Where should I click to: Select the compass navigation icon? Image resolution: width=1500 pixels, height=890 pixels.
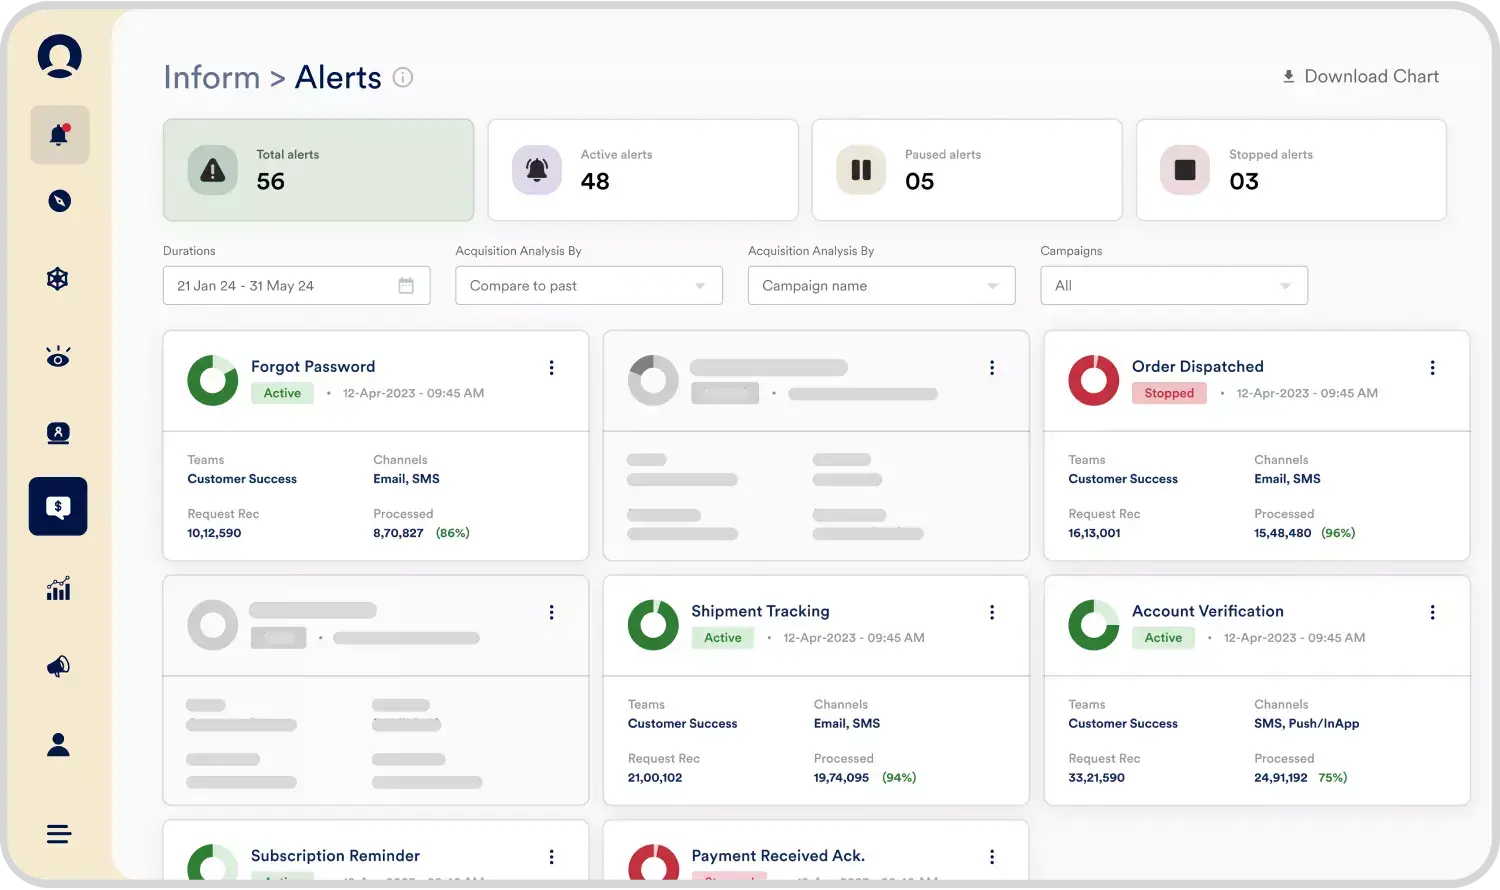click(x=59, y=201)
